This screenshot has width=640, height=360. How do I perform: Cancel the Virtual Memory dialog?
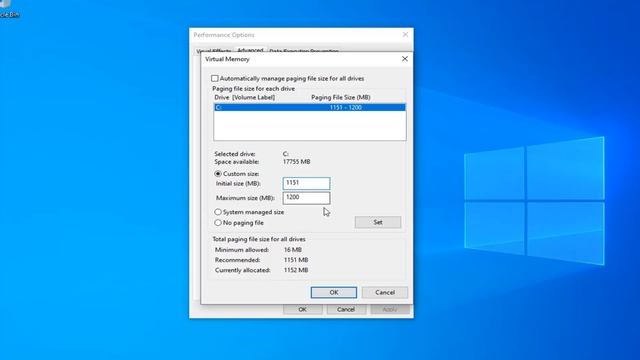click(385, 293)
